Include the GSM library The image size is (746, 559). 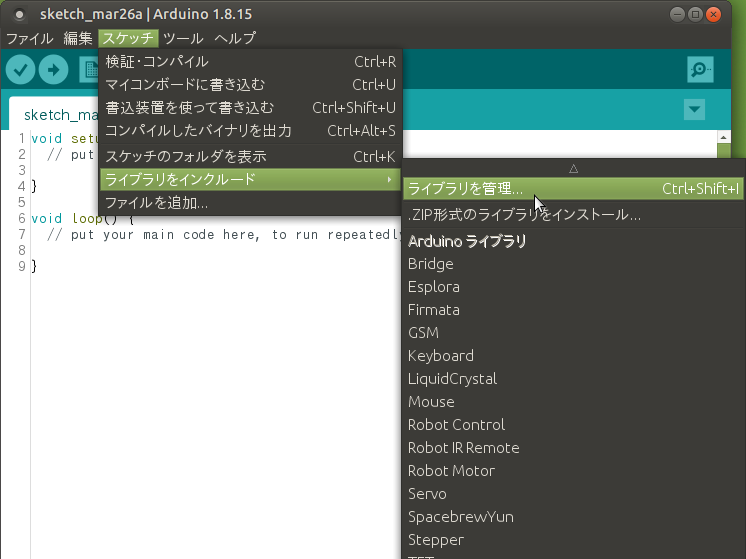(573, 333)
